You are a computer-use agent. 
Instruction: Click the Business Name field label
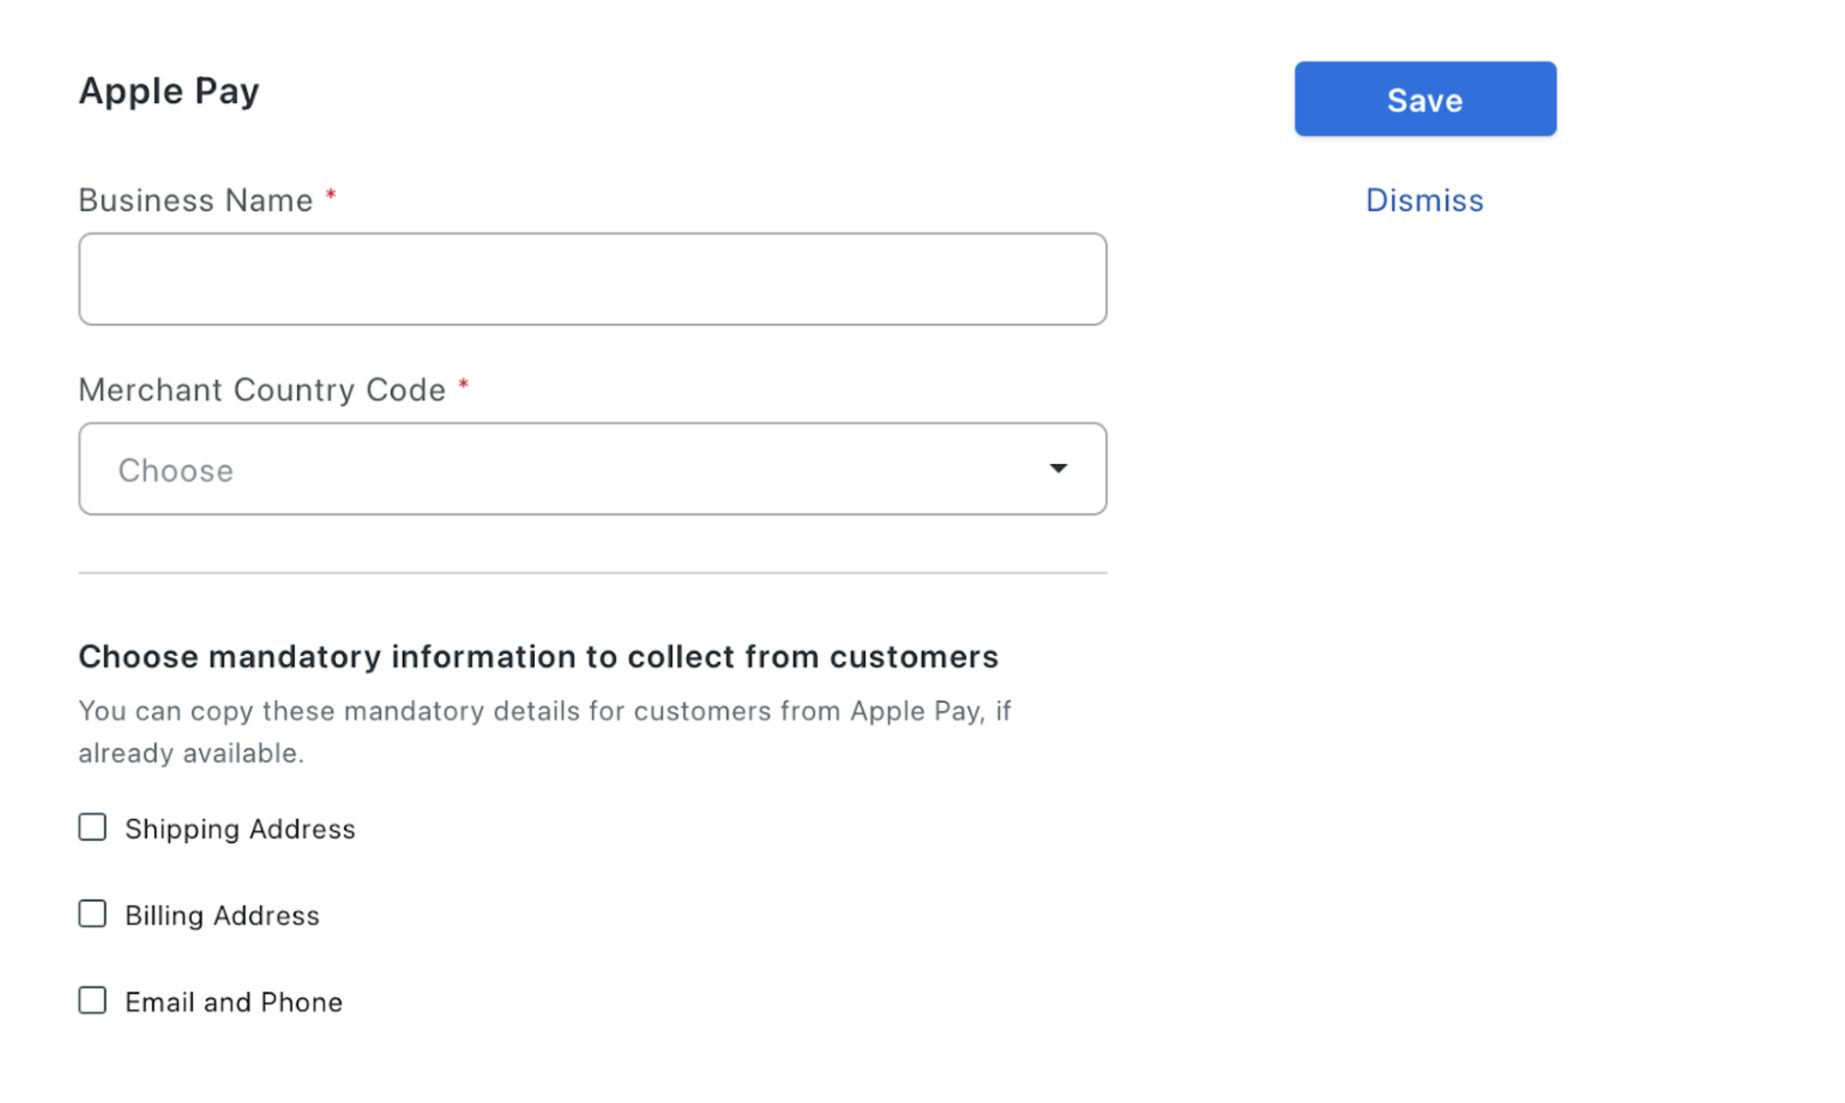point(196,200)
